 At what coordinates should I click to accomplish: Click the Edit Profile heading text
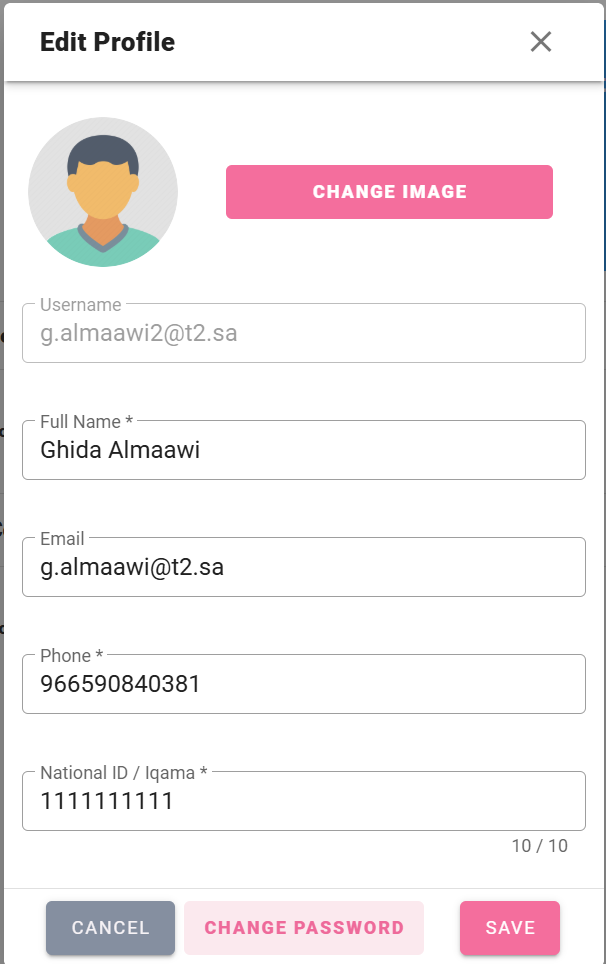coord(108,42)
